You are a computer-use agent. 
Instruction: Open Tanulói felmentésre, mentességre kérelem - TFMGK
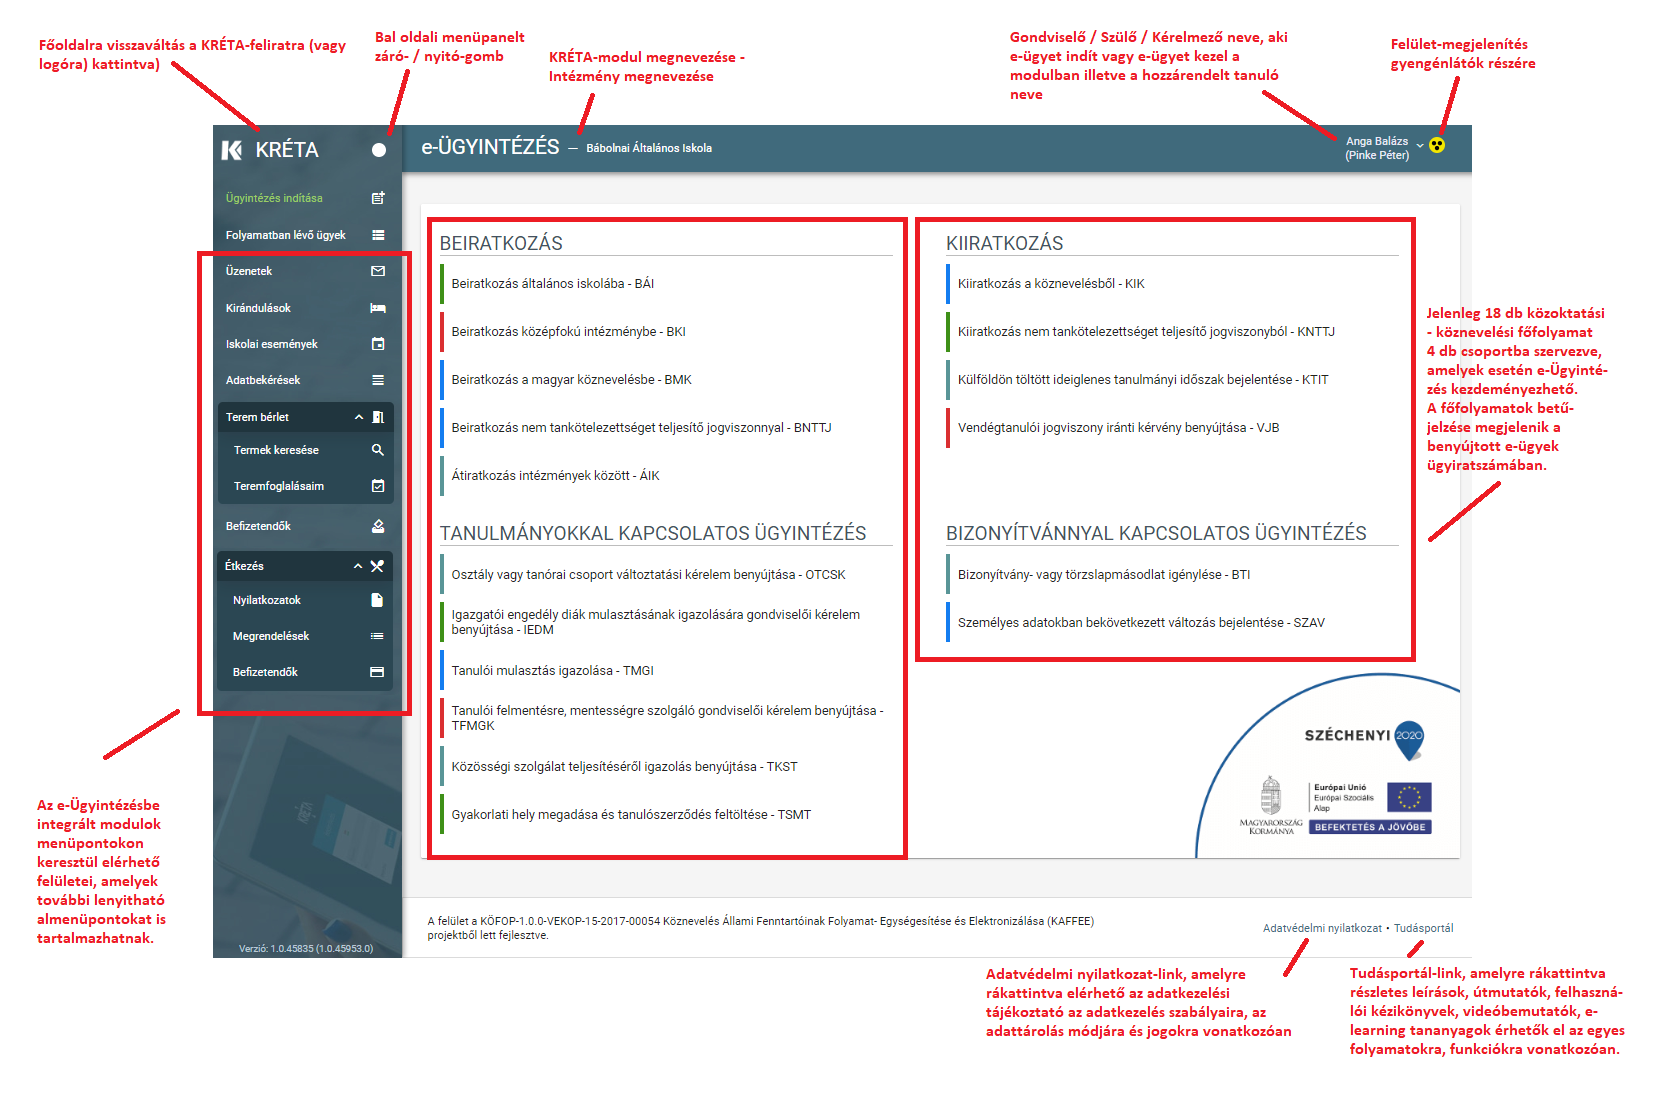click(x=666, y=718)
